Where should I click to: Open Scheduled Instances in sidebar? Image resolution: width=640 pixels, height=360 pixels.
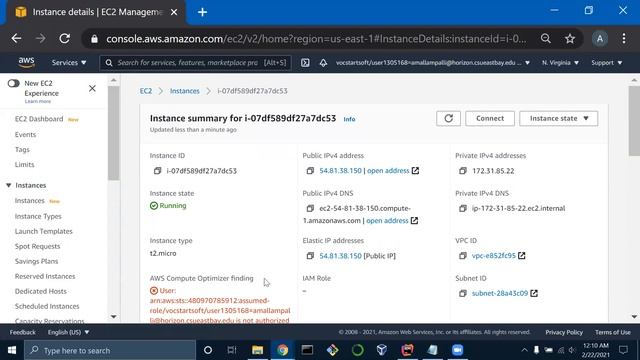pos(47,307)
